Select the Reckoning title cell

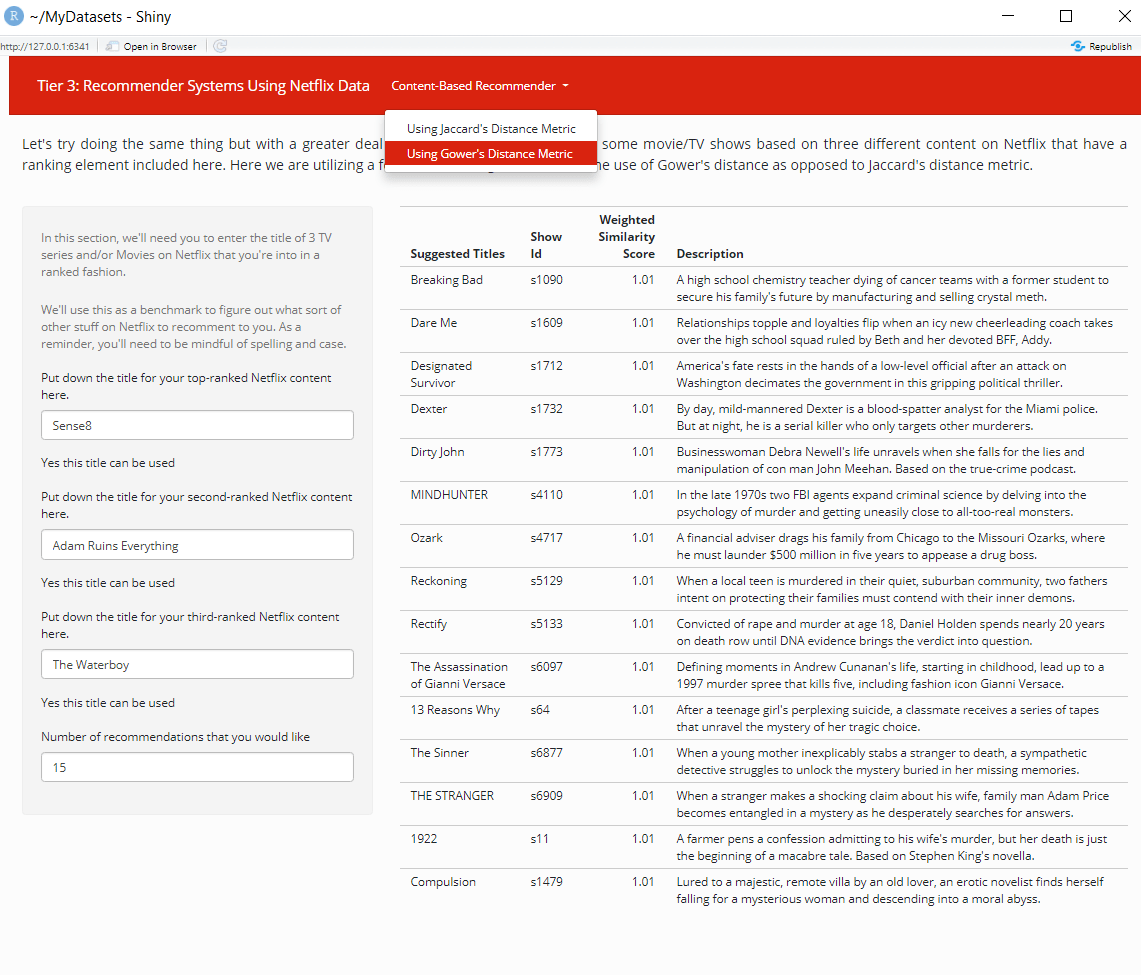[x=439, y=581]
